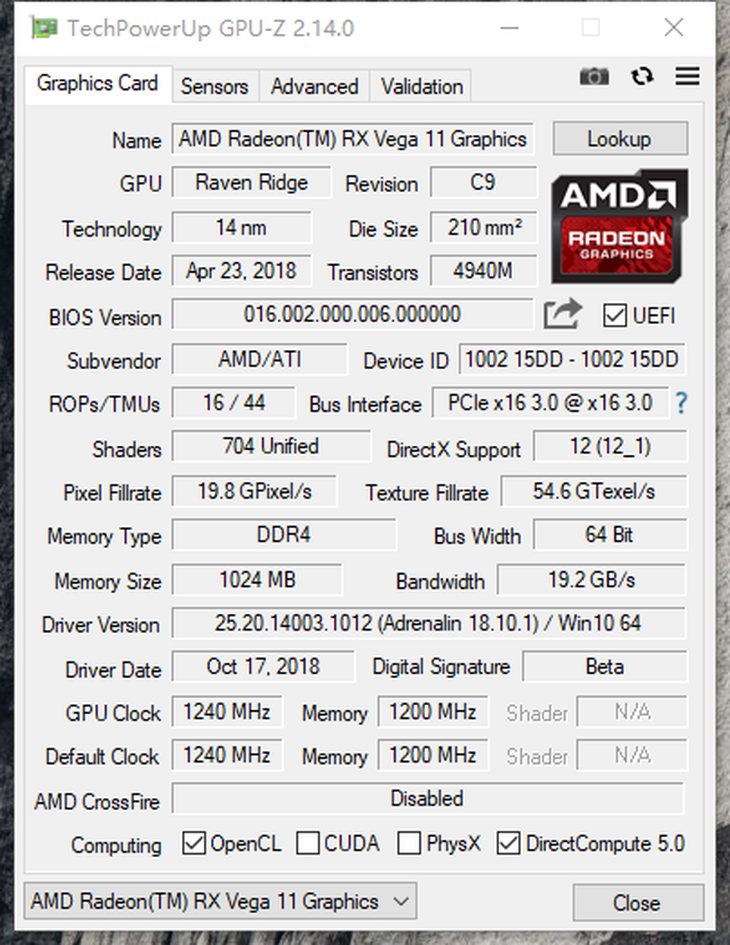Viewport: 730px width, 945px height.
Task: Expand the graphics card selection dropdown
Action: pyautogui.click(x=220, y=901)
